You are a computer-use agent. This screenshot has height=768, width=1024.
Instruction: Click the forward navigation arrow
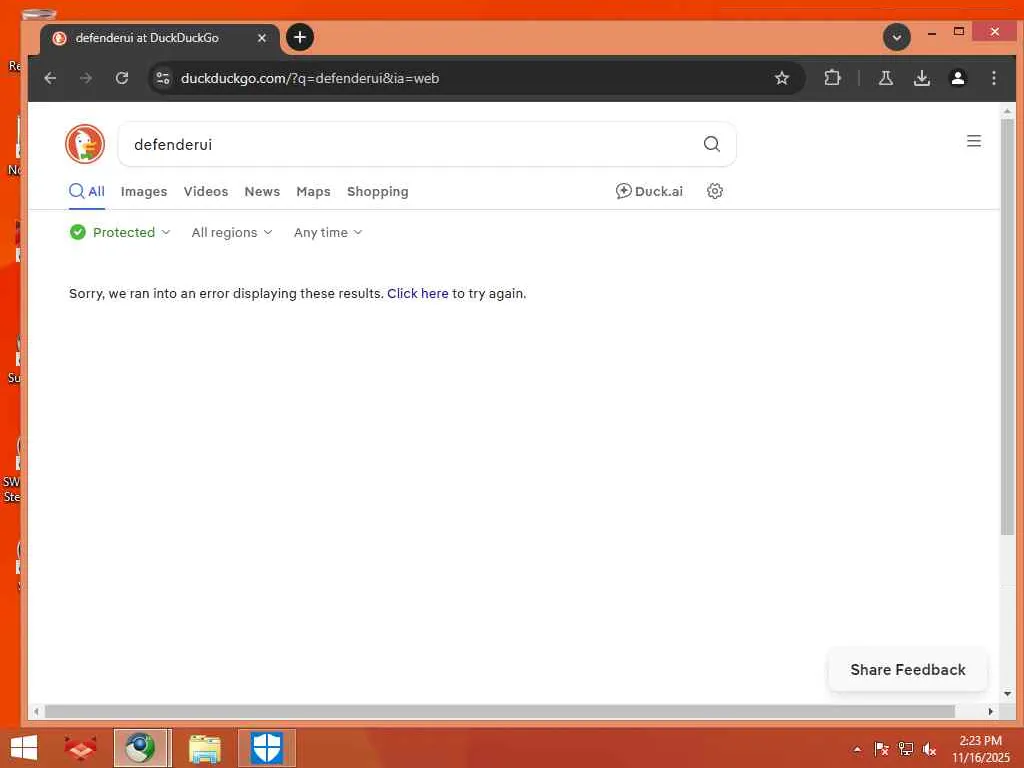(x=86, y=78)
